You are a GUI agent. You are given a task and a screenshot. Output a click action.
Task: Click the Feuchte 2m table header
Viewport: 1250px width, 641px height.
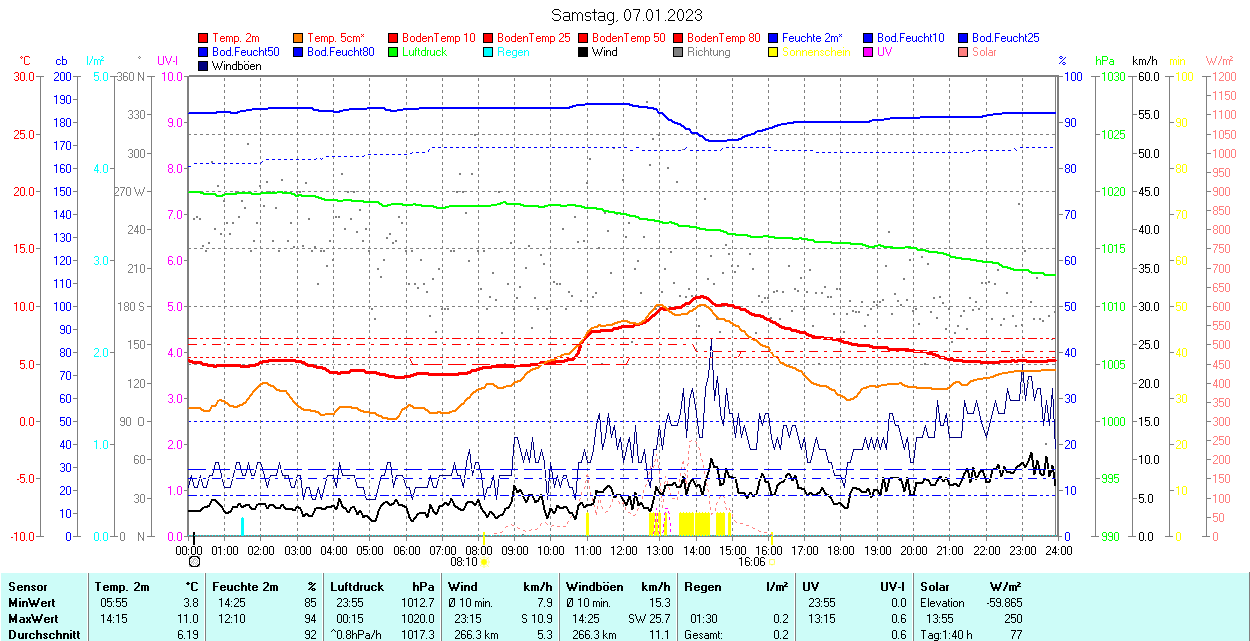point(247,586)
